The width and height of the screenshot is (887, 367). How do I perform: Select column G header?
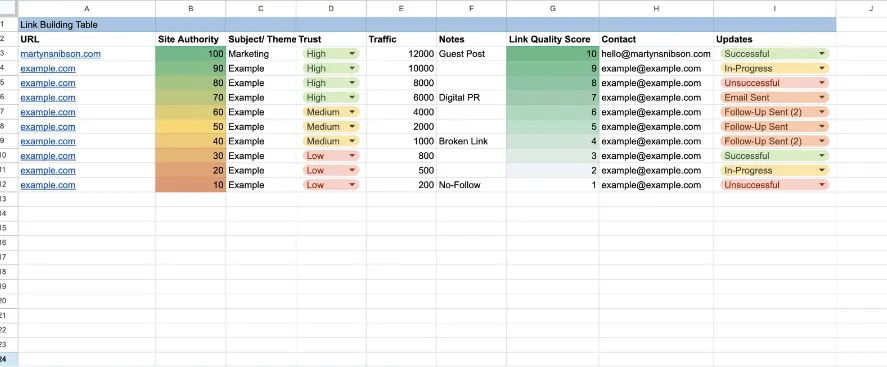click(x=553, y=8)
